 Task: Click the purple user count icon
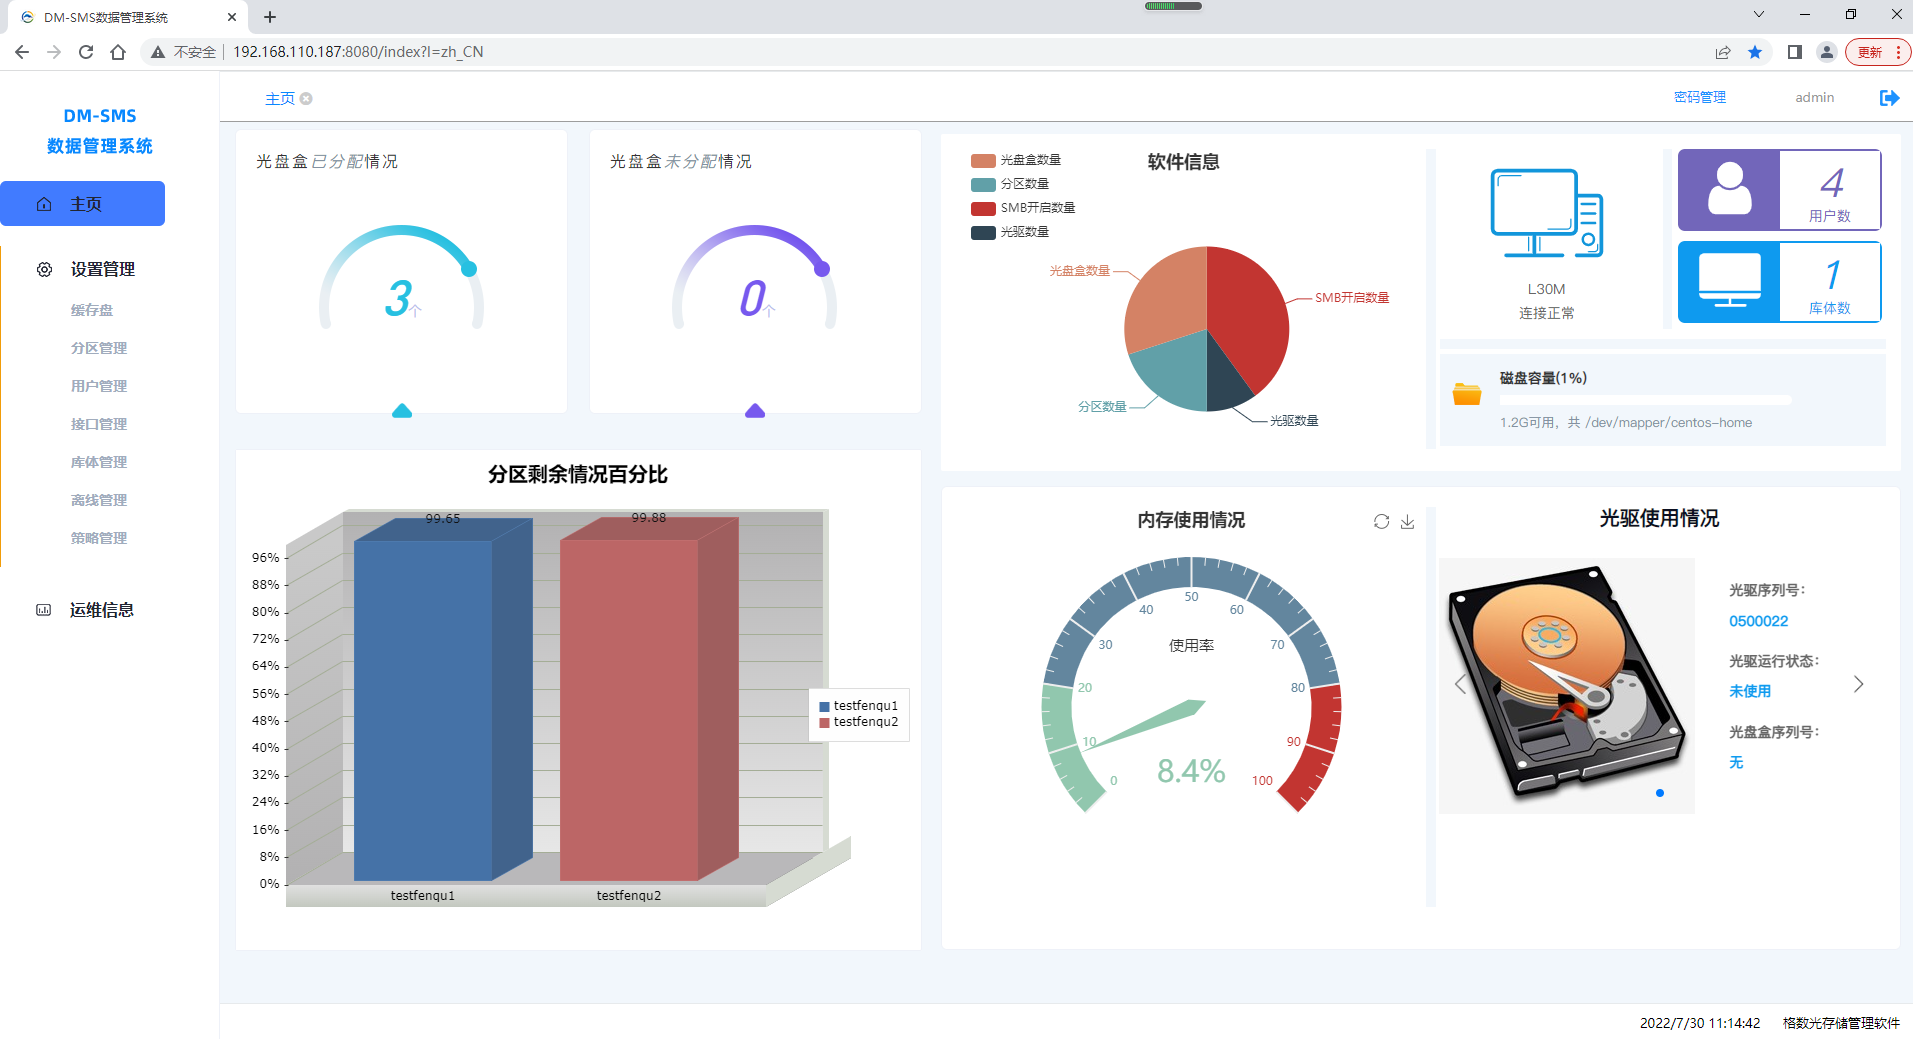[1728, 190]
